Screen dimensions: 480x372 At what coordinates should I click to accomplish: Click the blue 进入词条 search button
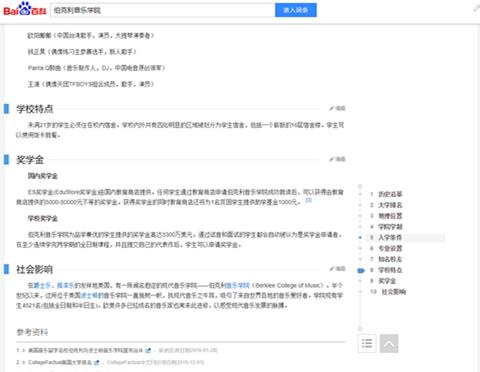click(296, 10)
